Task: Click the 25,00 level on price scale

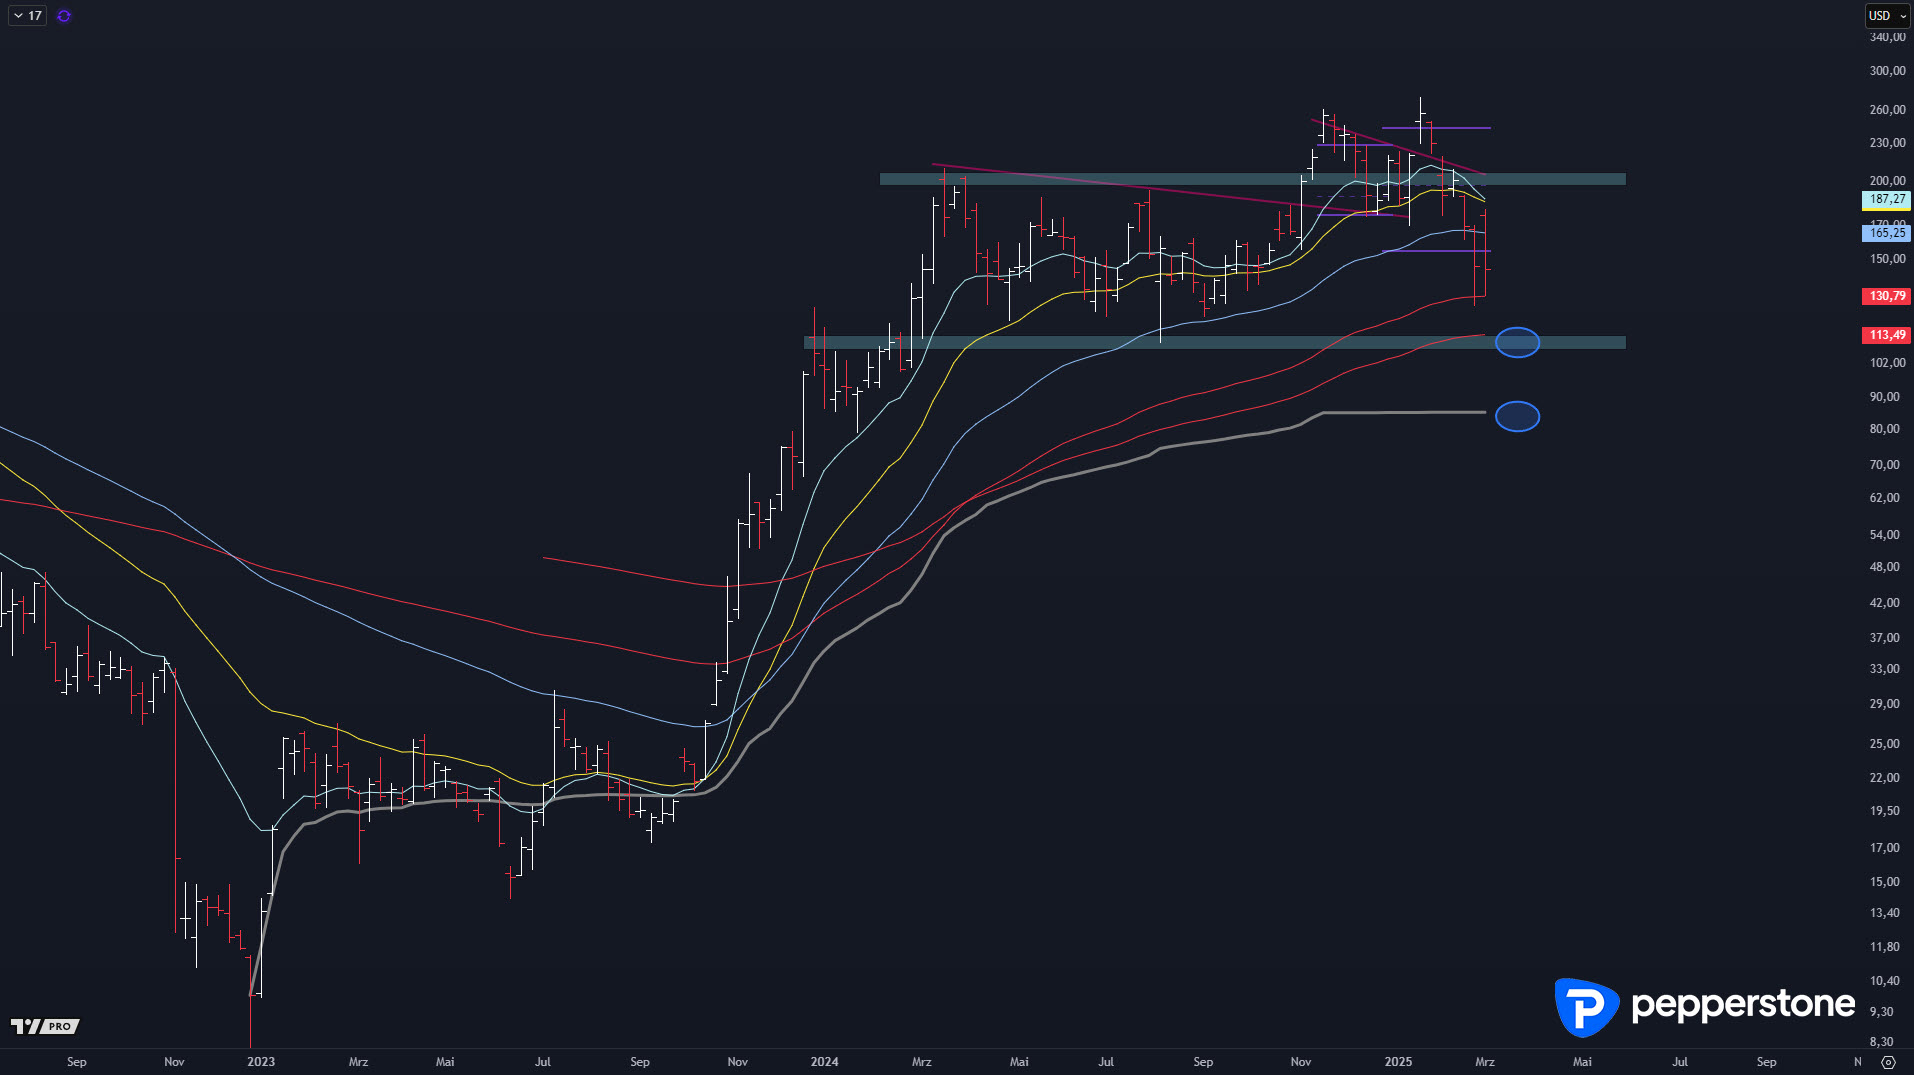Action: (1885, 744)
